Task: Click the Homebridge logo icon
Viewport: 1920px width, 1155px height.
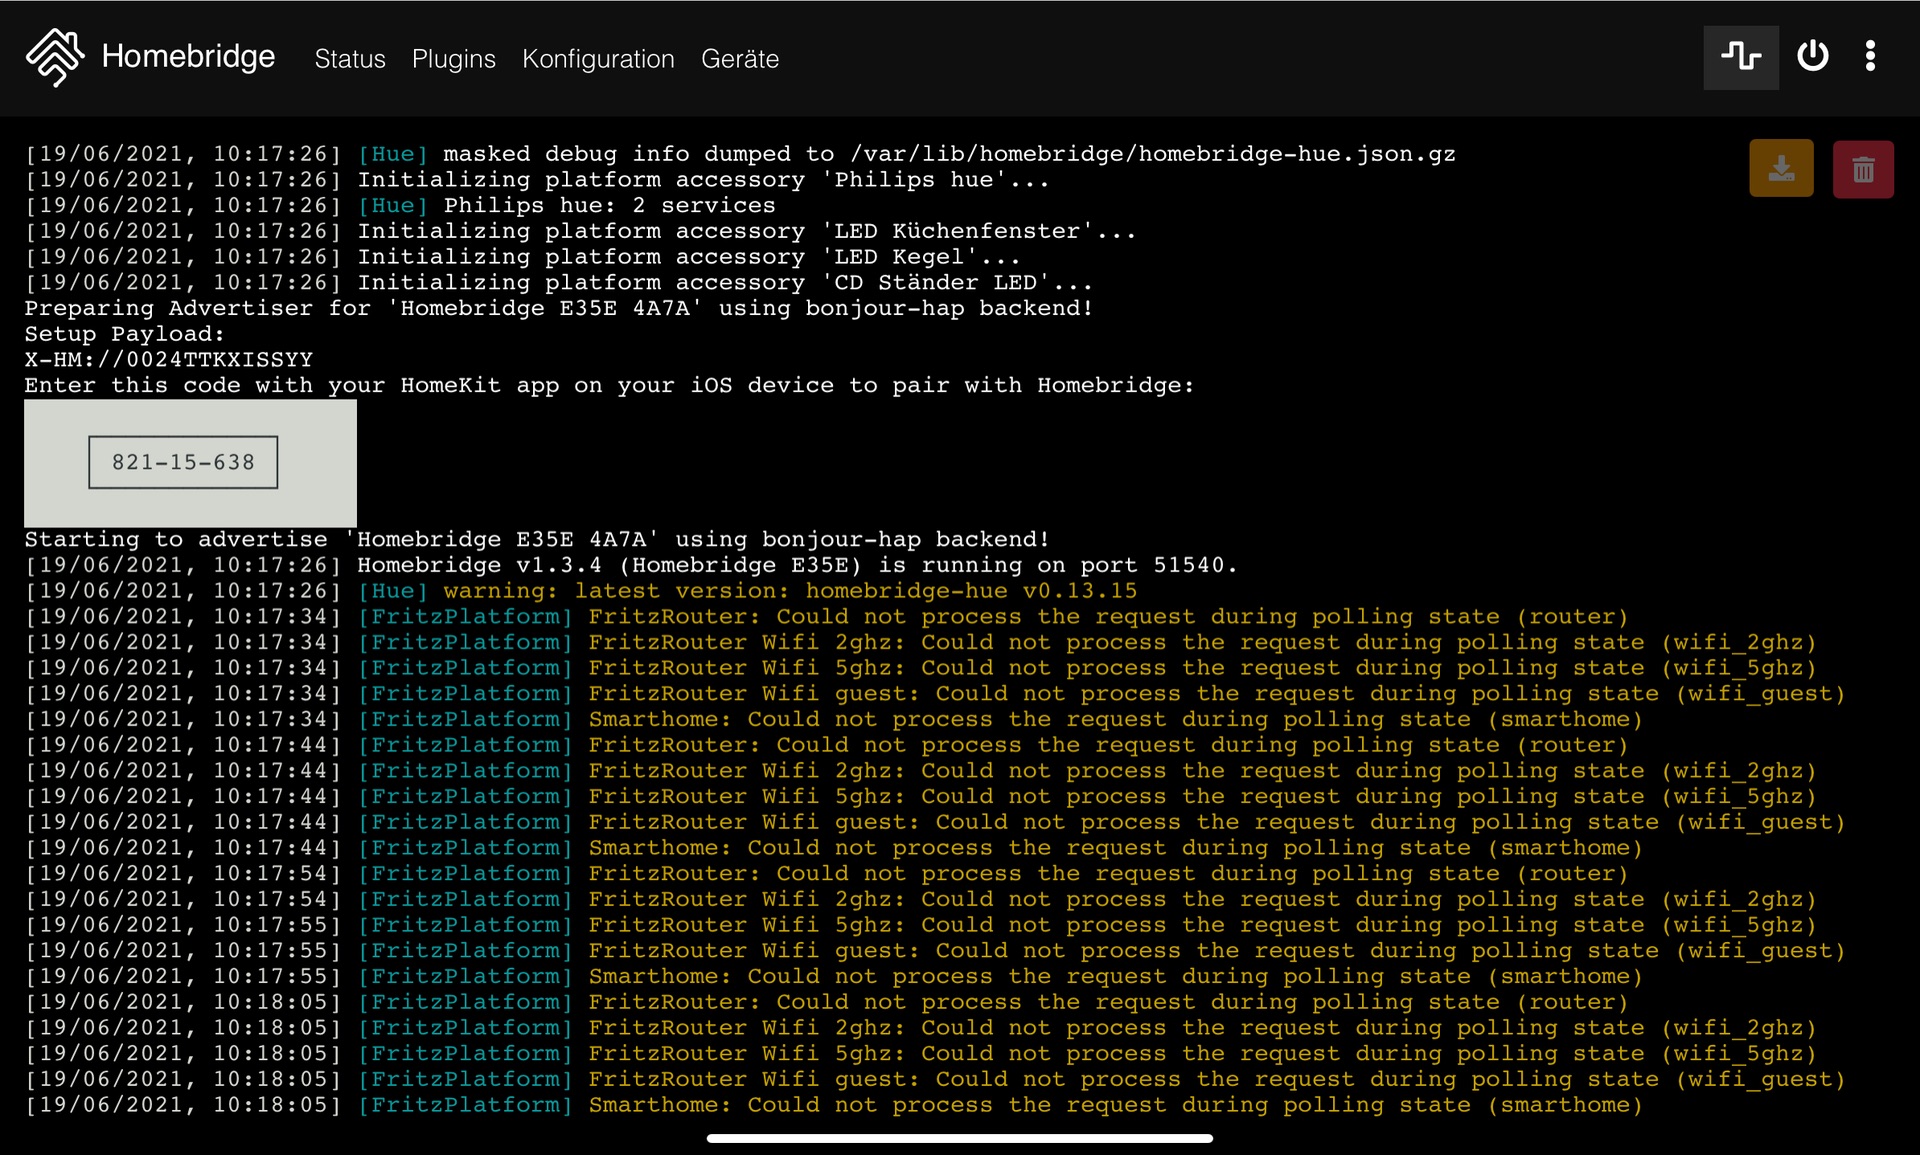Action: [54, 57]
